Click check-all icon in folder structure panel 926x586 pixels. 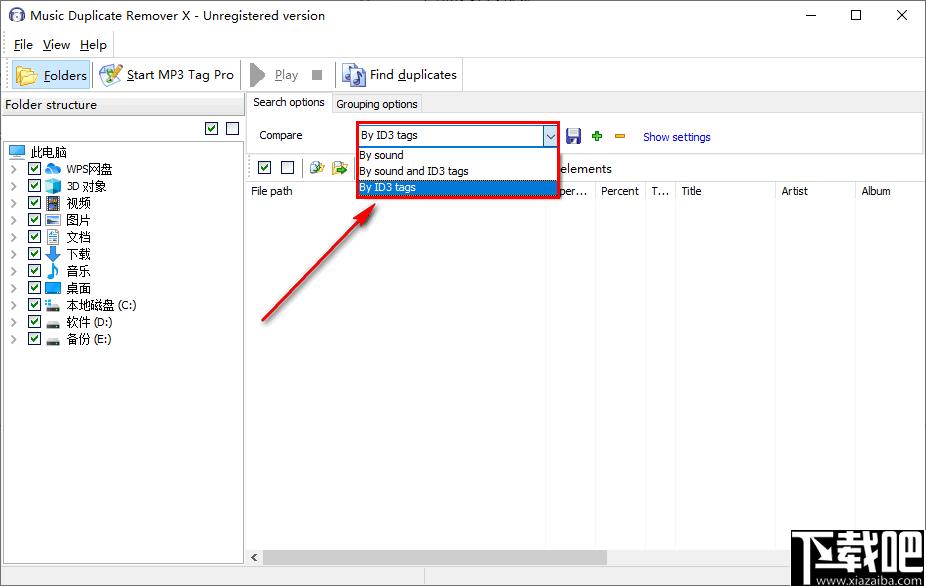pos(211,128)
